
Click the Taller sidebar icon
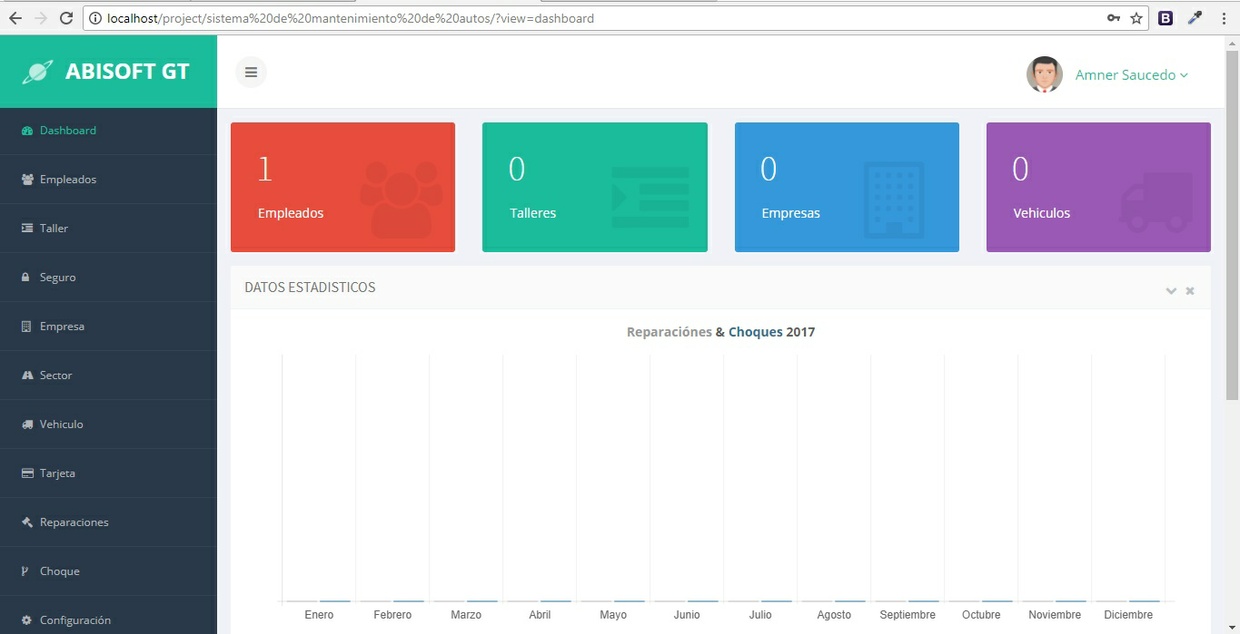point(27,229)
